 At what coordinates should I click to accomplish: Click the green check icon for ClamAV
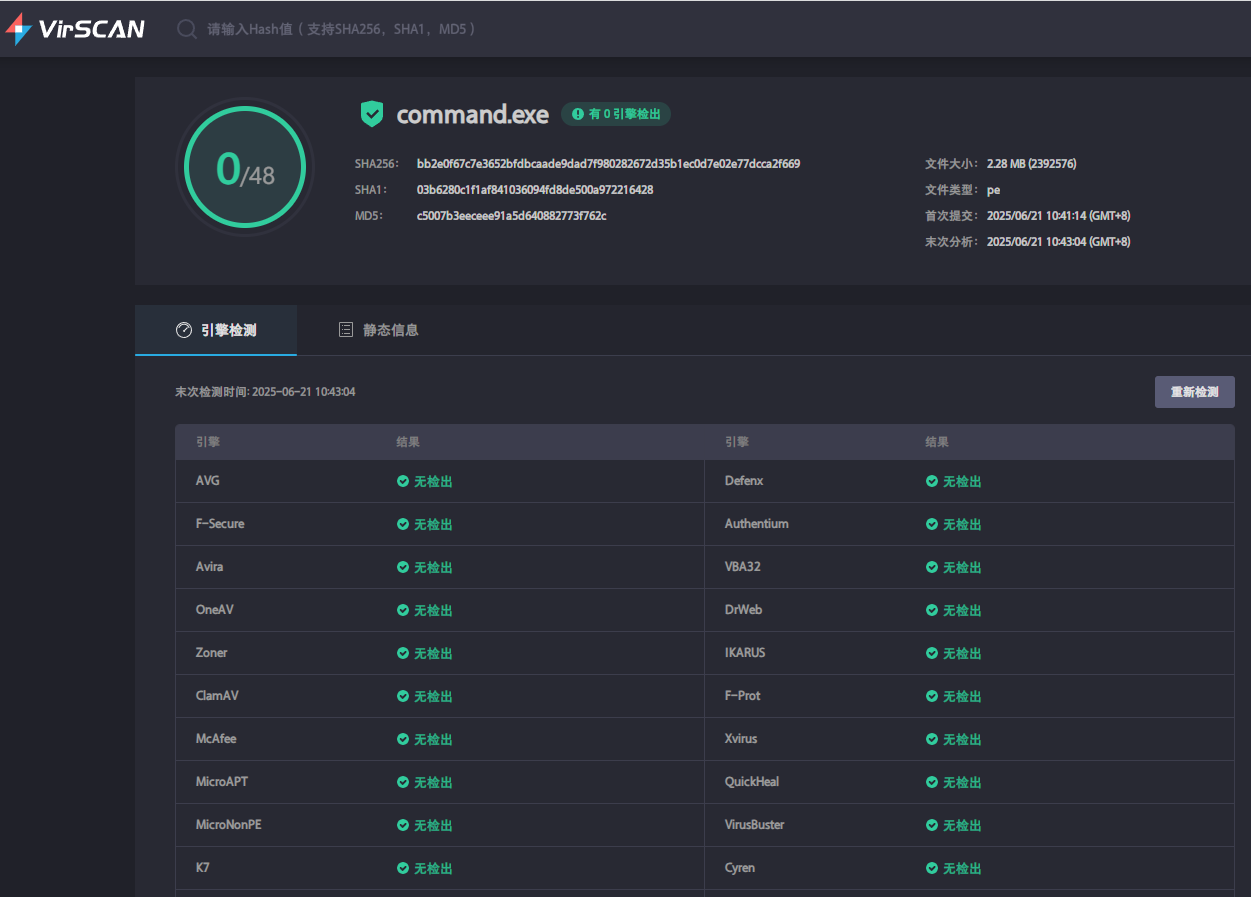pos(403,696)
